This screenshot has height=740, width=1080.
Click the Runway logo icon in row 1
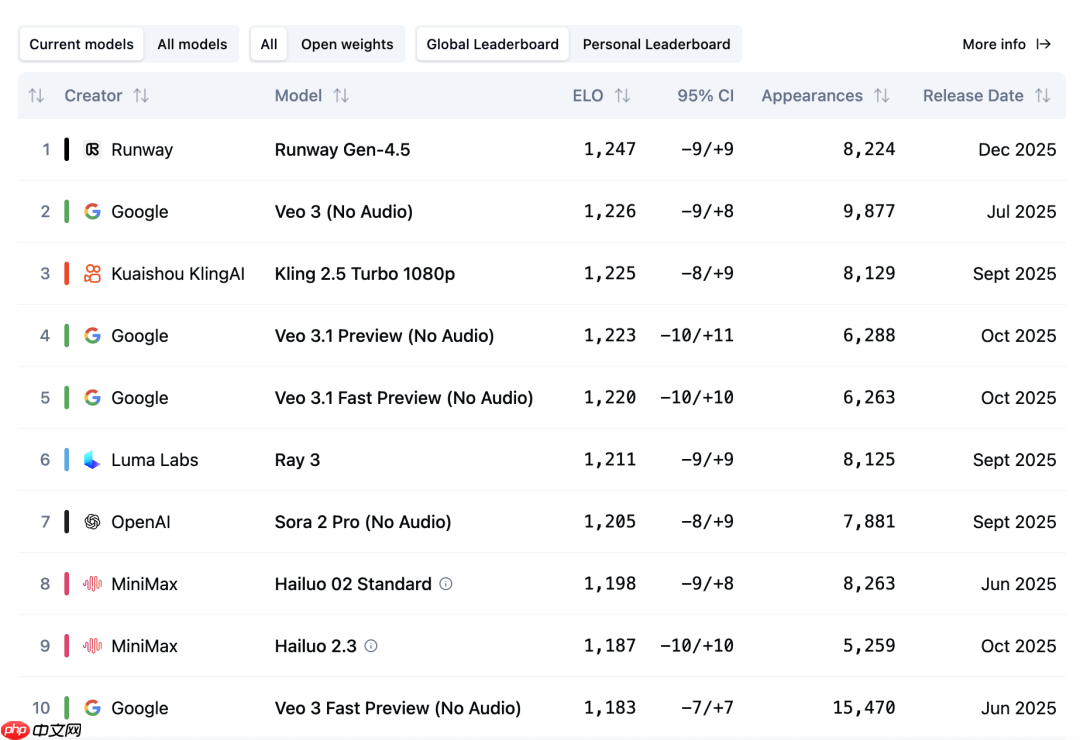(92, 150)
